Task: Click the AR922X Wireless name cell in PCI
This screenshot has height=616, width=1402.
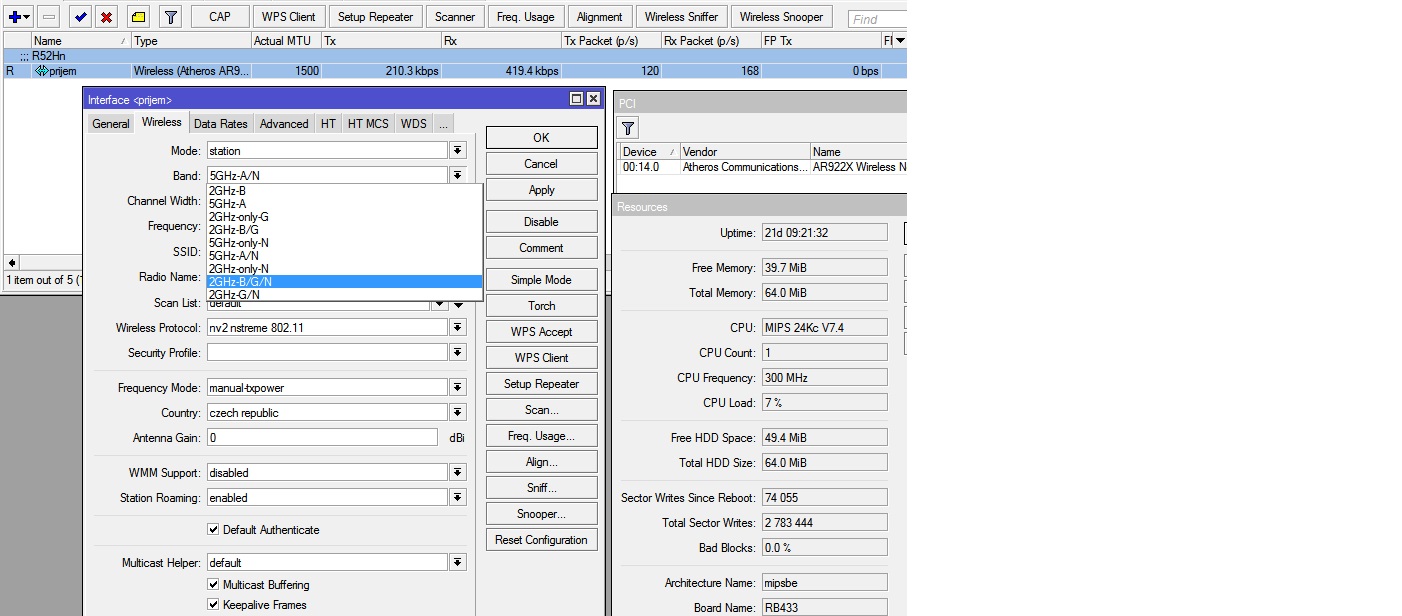Action: click(859, 167)
